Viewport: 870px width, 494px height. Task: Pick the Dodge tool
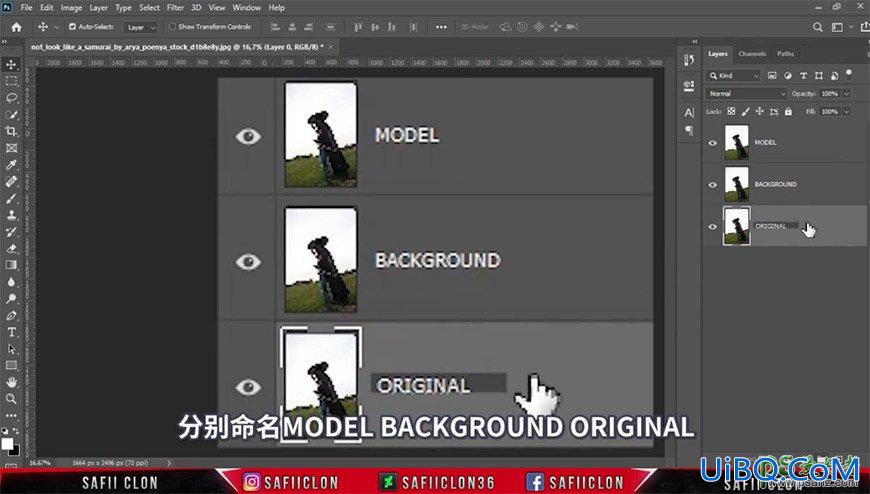pyautogui.click(x=11, y=299)
